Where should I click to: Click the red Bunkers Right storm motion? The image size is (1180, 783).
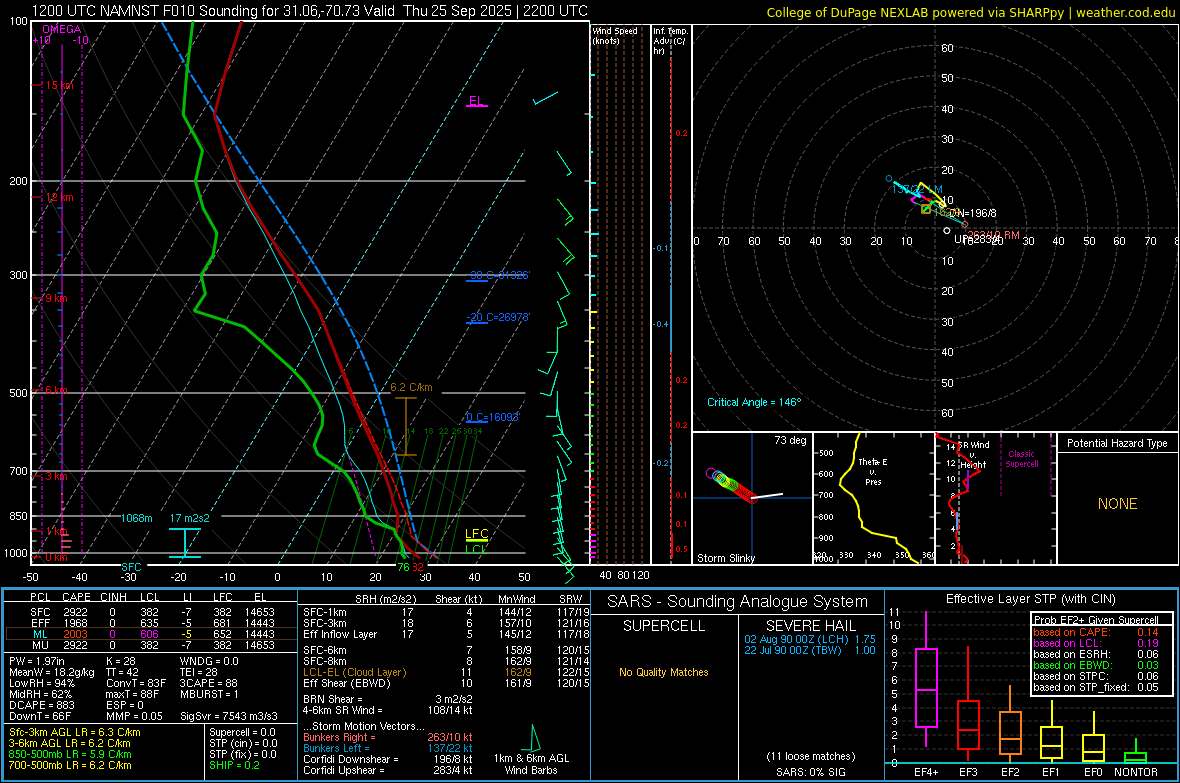388,737
